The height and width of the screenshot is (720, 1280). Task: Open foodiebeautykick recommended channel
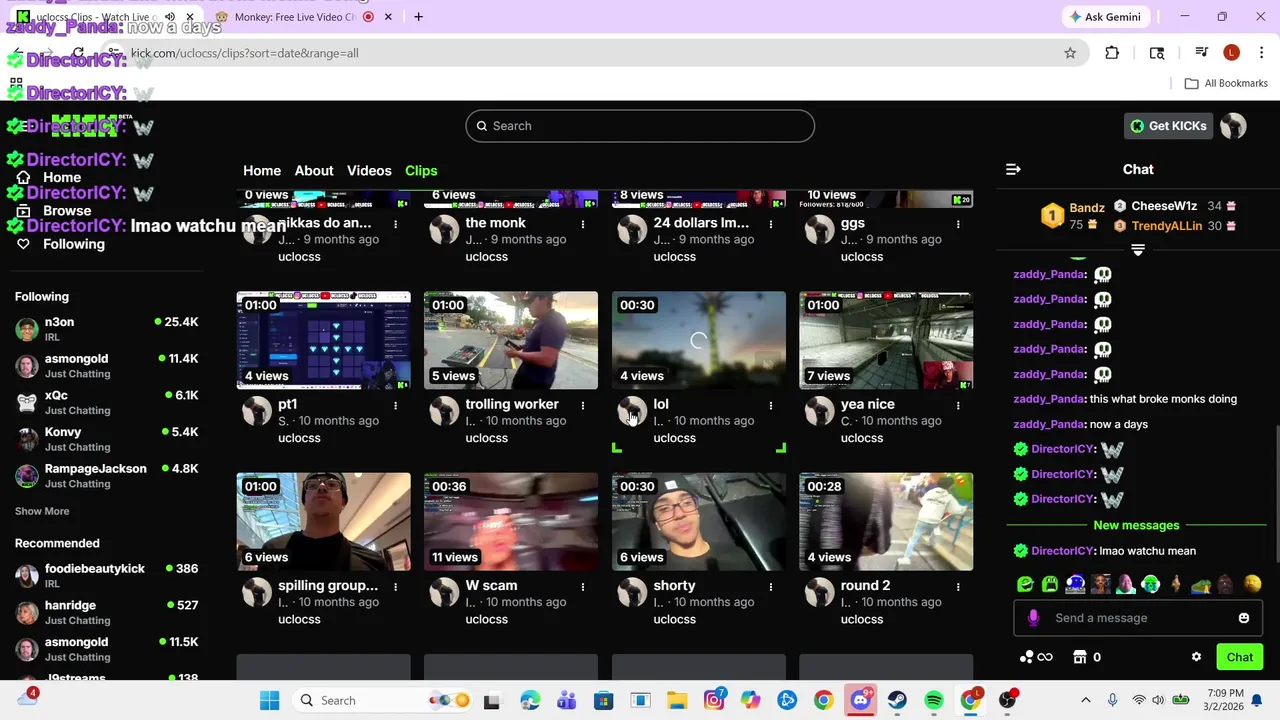pos(106,576)
